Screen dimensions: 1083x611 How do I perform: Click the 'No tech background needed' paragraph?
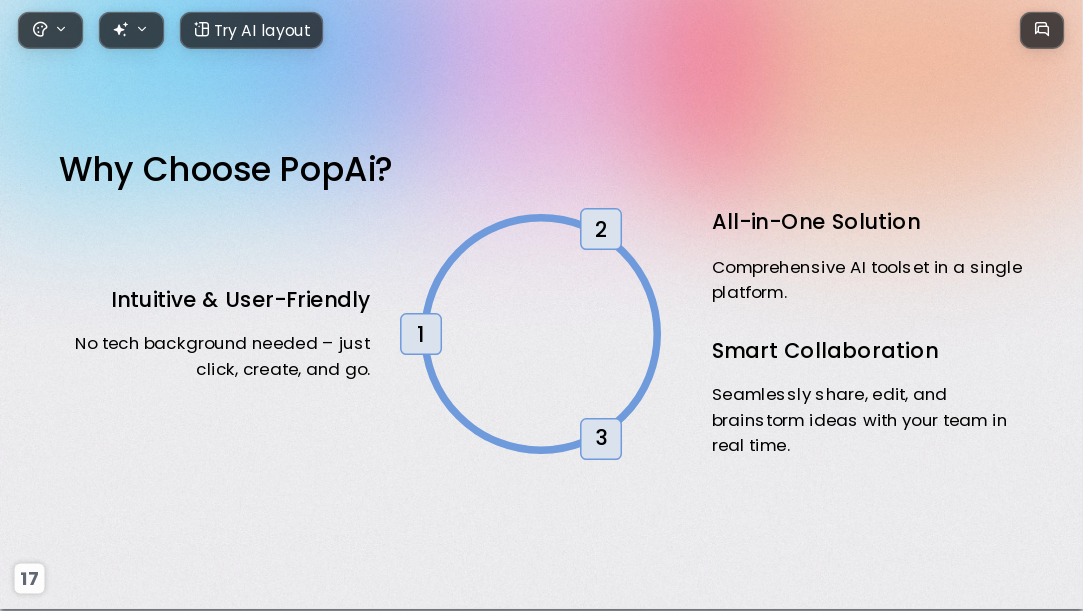222,356
